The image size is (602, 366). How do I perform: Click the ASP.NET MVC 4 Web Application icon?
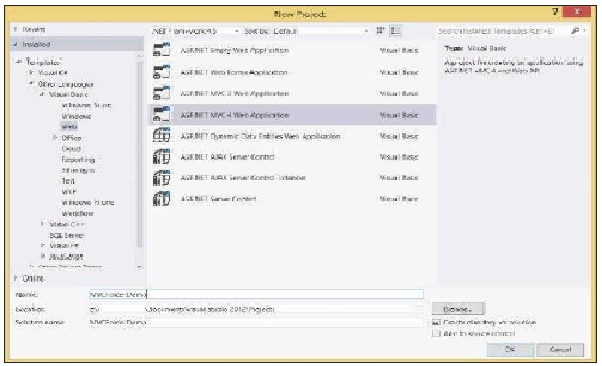pyautogui.click(x=161, y=114)
